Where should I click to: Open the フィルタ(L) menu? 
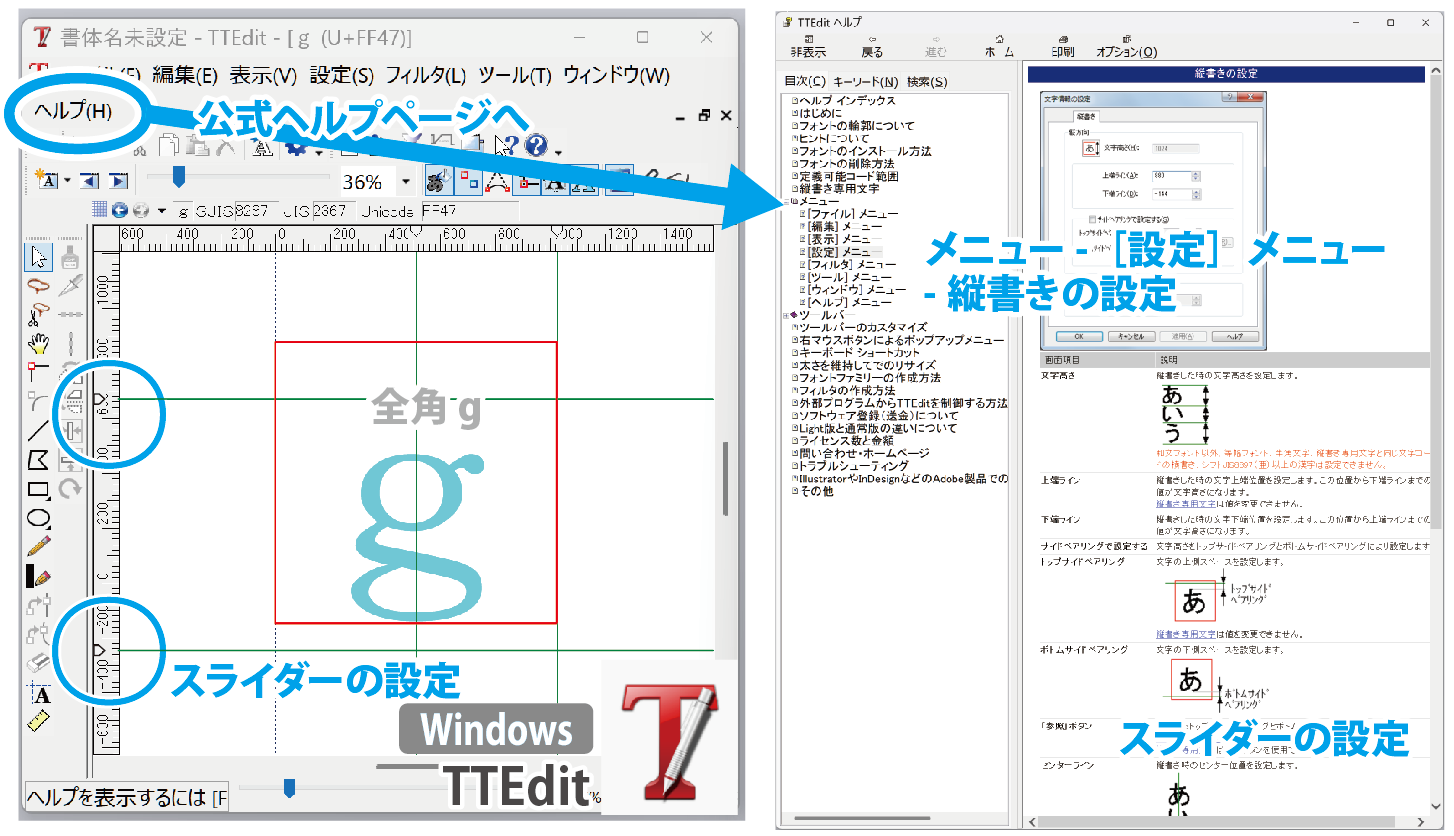(426, 75)
